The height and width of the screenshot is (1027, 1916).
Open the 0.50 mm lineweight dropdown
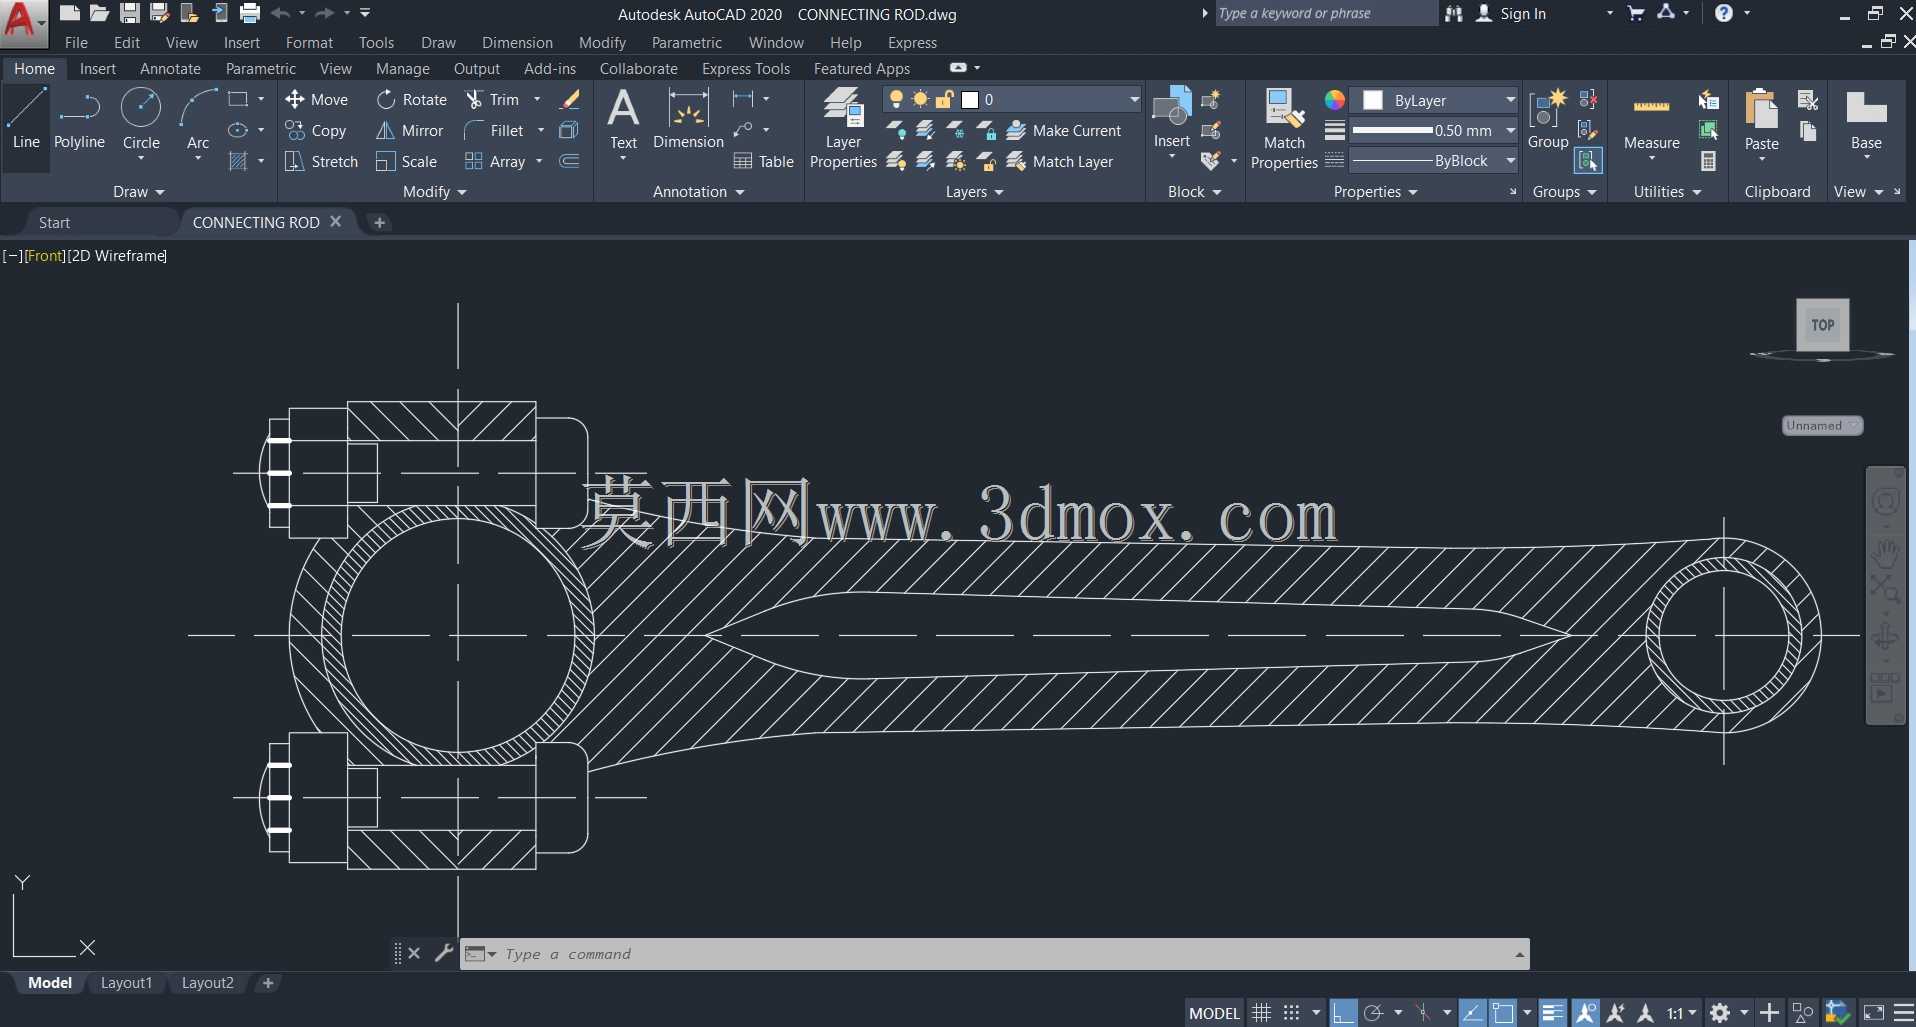pos(1510,130)
